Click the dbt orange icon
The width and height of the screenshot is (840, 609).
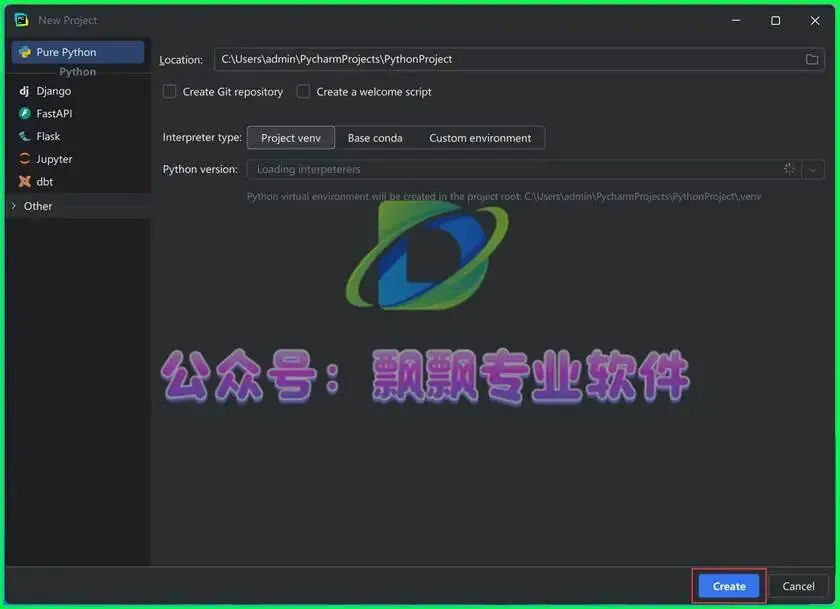pos(25,182)
